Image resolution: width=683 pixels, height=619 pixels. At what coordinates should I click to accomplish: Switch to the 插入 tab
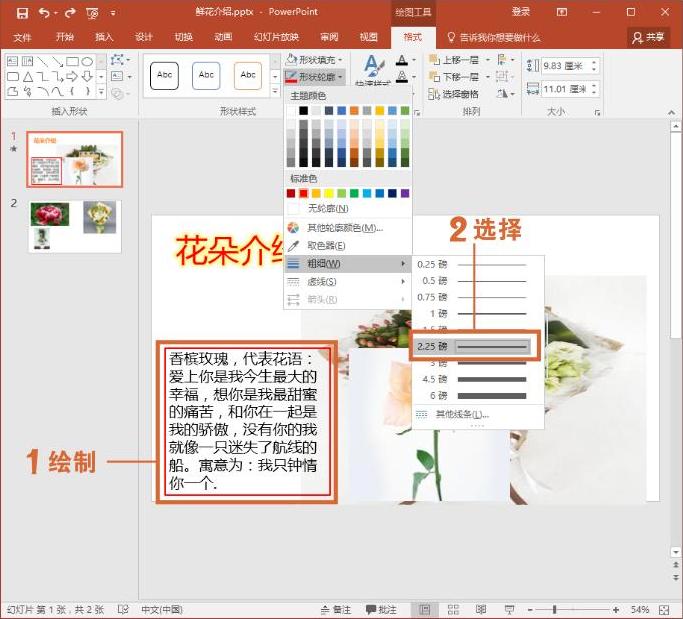[104, 37]
